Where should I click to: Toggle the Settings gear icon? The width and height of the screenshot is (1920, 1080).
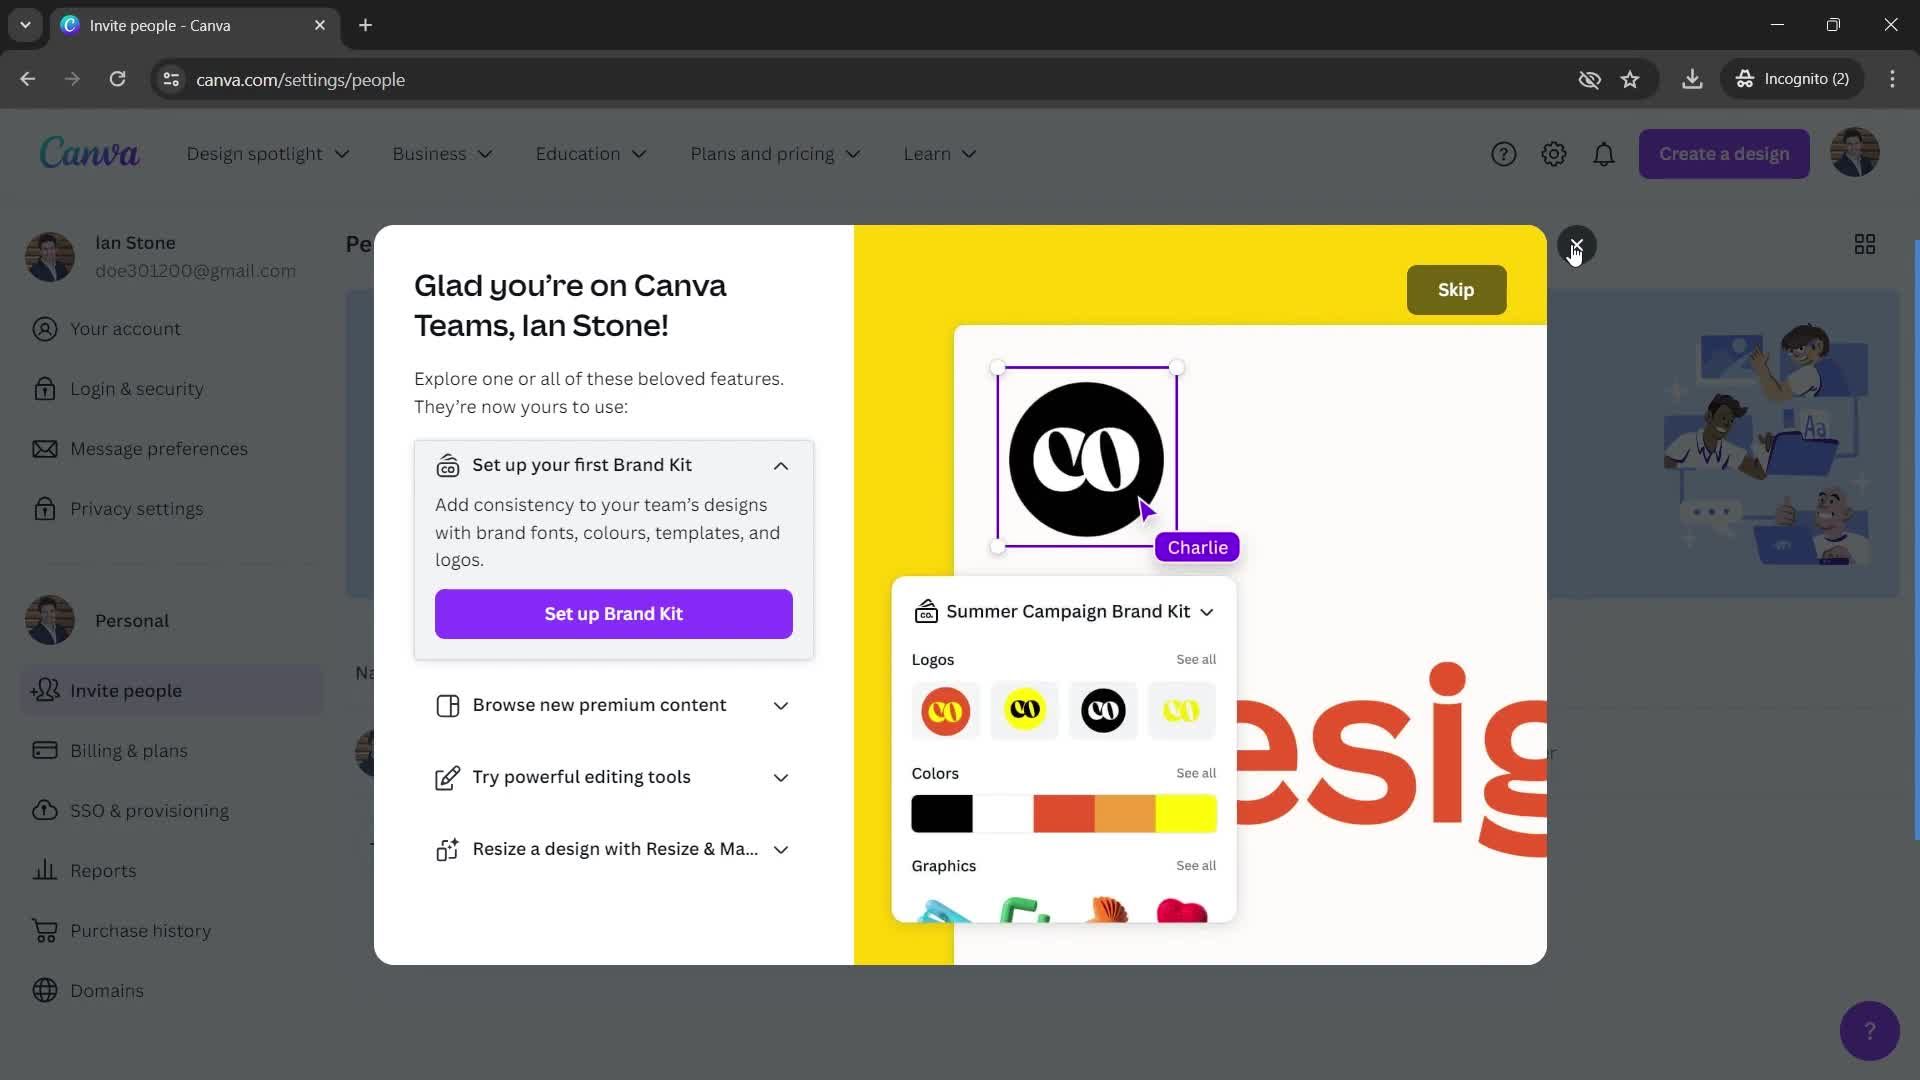pos(1553,154)
